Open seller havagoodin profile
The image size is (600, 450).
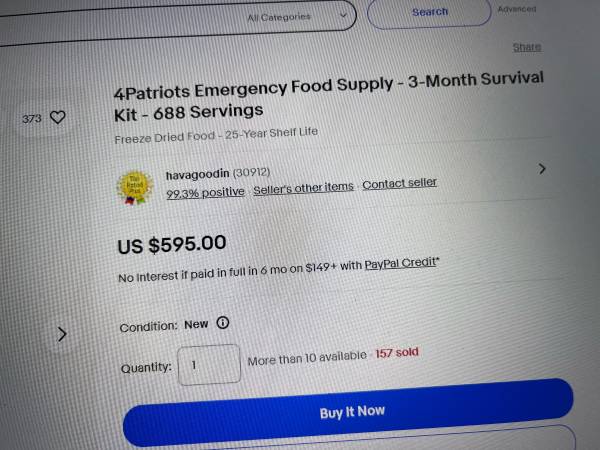coord(197,174)
